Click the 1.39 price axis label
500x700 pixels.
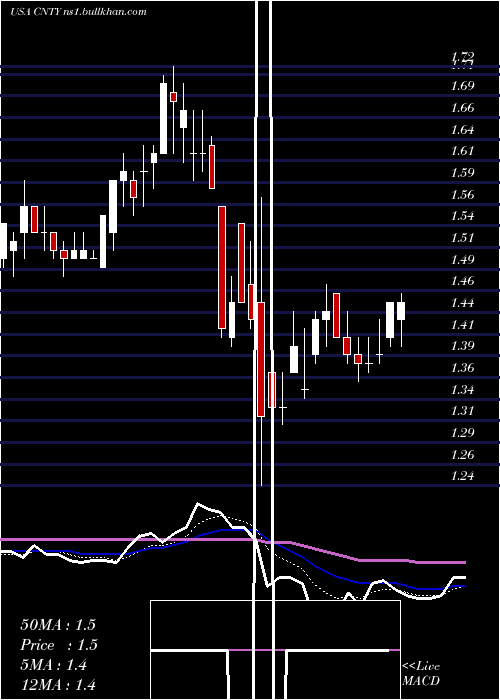tap(462, 346)
